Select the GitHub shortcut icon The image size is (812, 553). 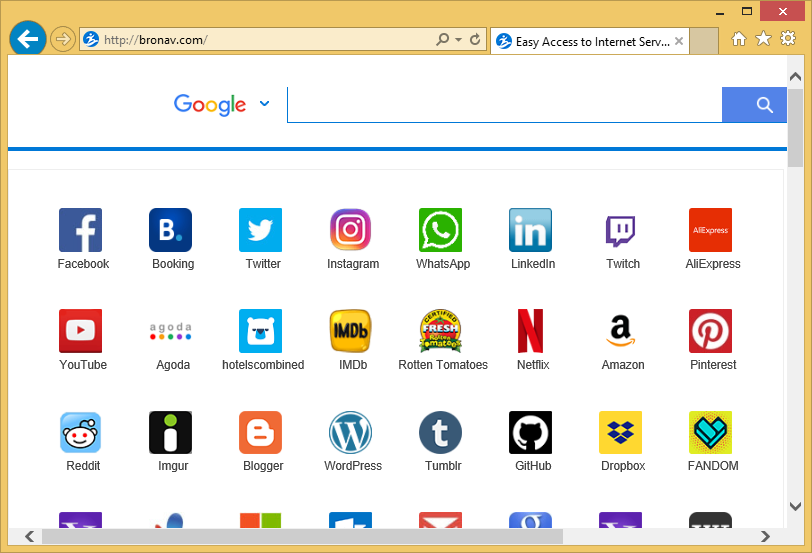[530, 432]
